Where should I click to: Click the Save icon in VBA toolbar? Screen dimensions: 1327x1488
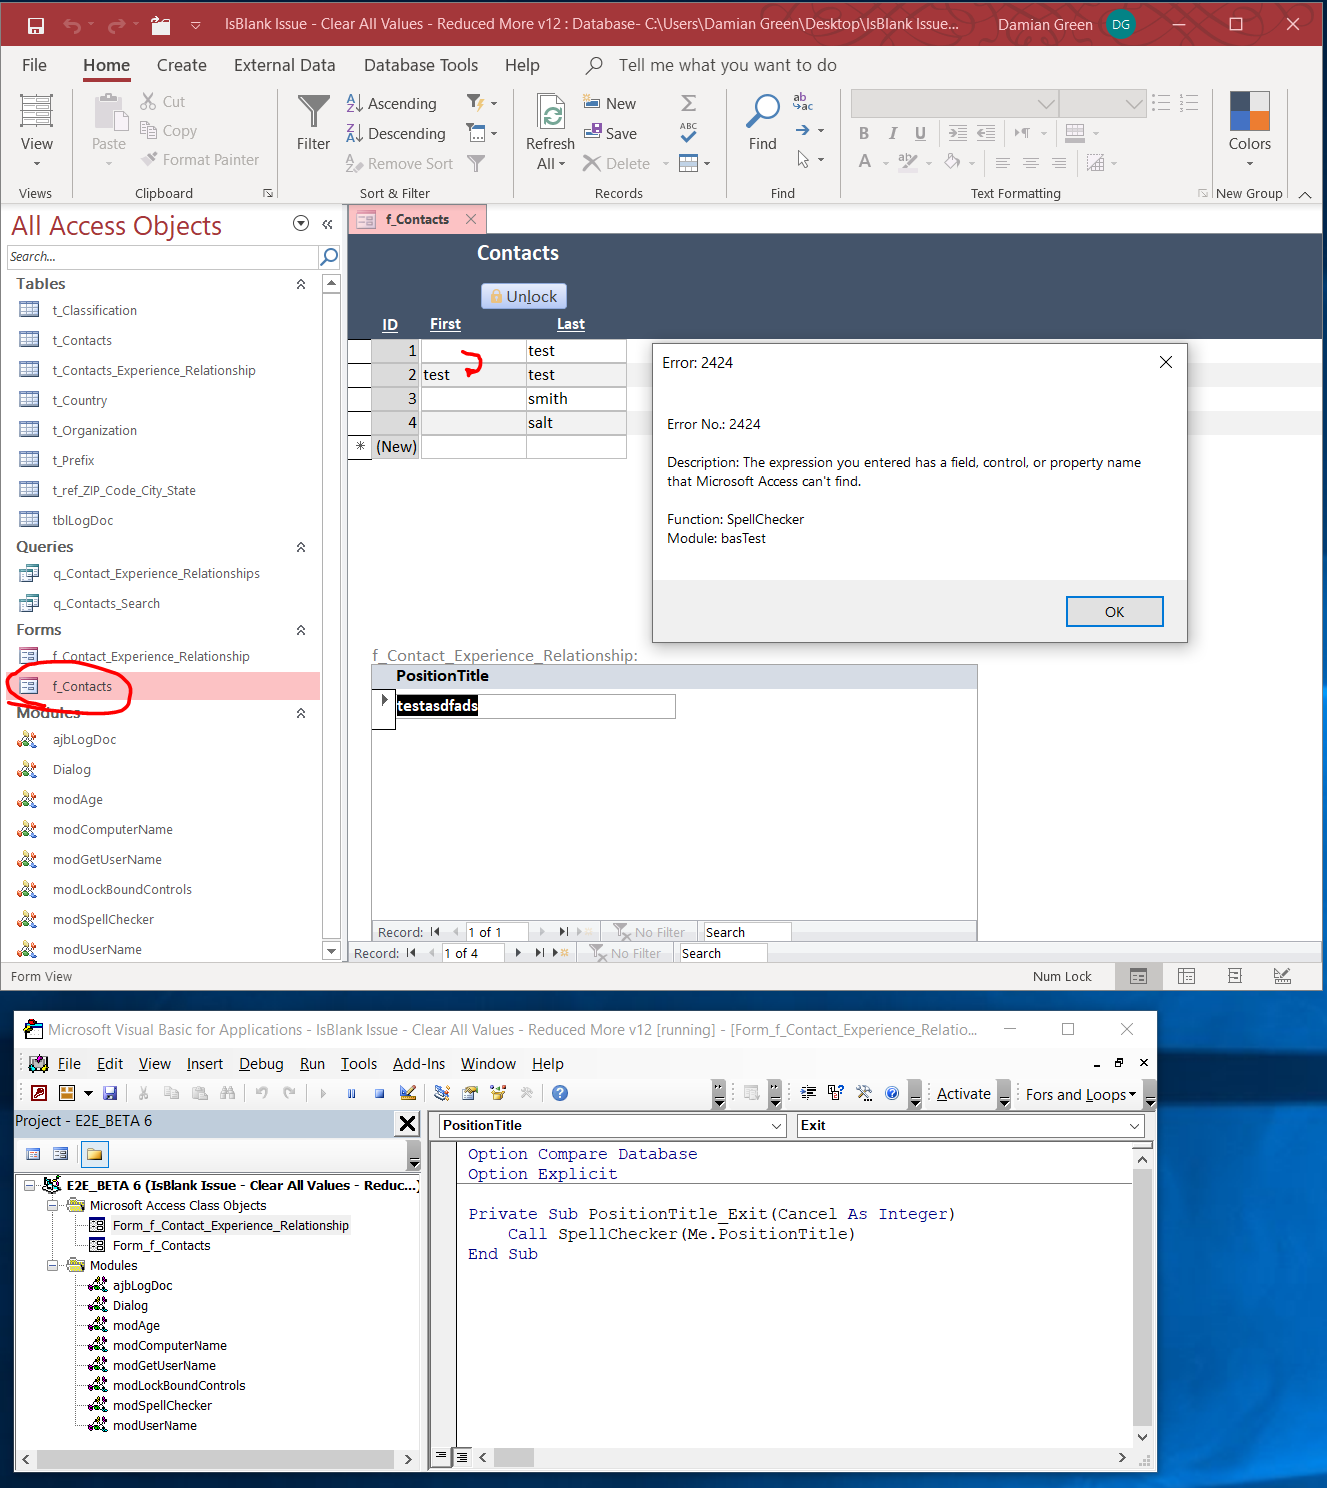coord(110,1093)
